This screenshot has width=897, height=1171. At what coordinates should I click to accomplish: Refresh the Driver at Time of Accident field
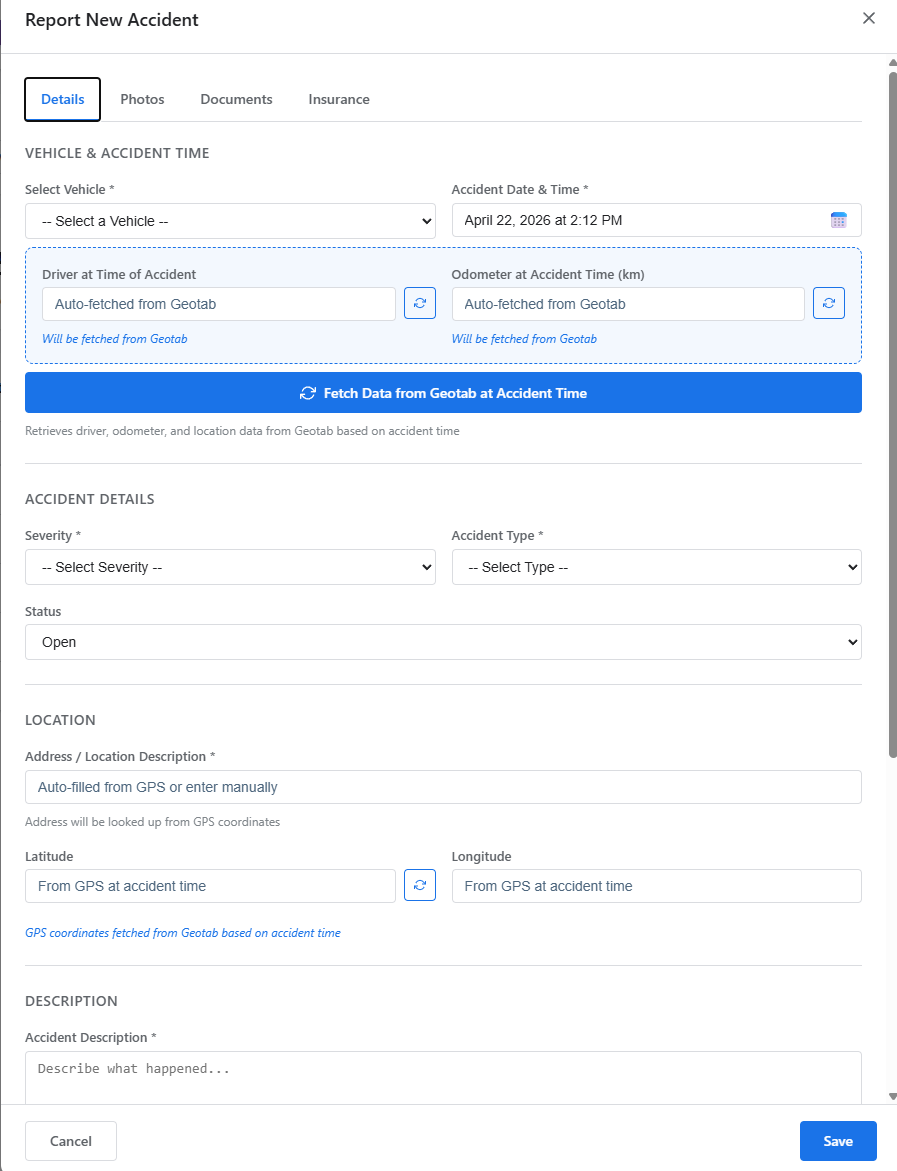click(x=420, y=303)
